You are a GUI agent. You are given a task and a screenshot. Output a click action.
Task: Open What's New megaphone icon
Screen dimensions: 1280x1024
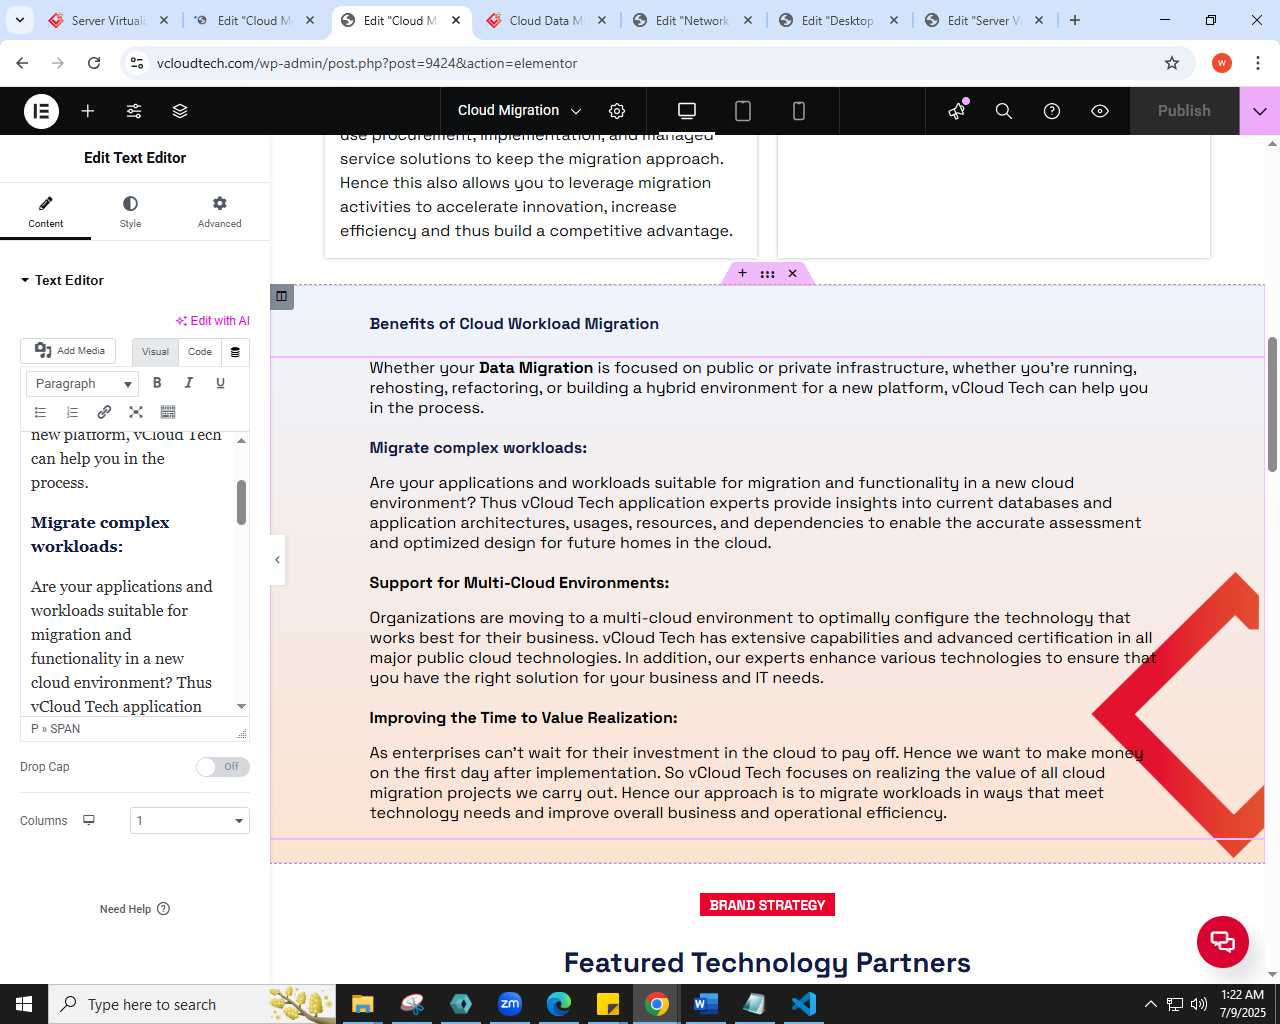coord(957,111)
